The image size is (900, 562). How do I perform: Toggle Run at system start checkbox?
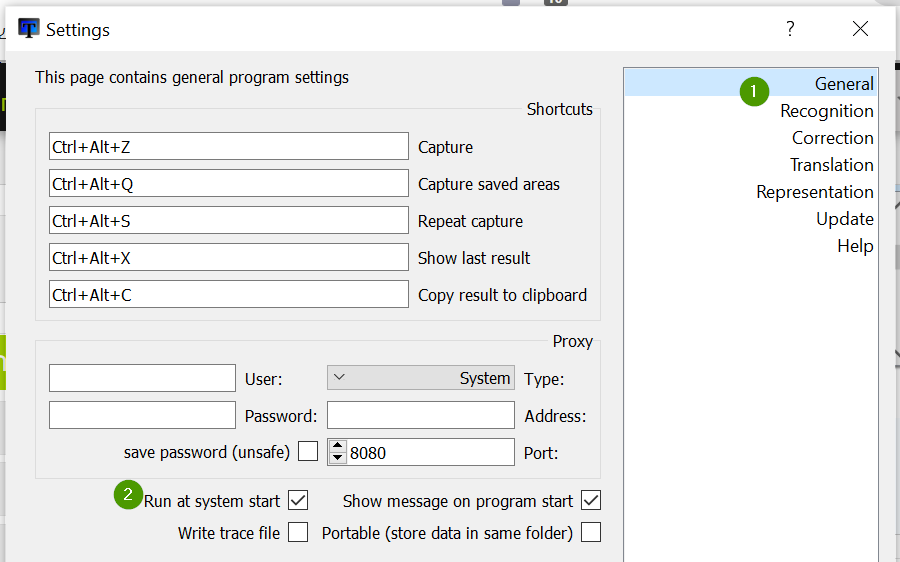[298, 500]
